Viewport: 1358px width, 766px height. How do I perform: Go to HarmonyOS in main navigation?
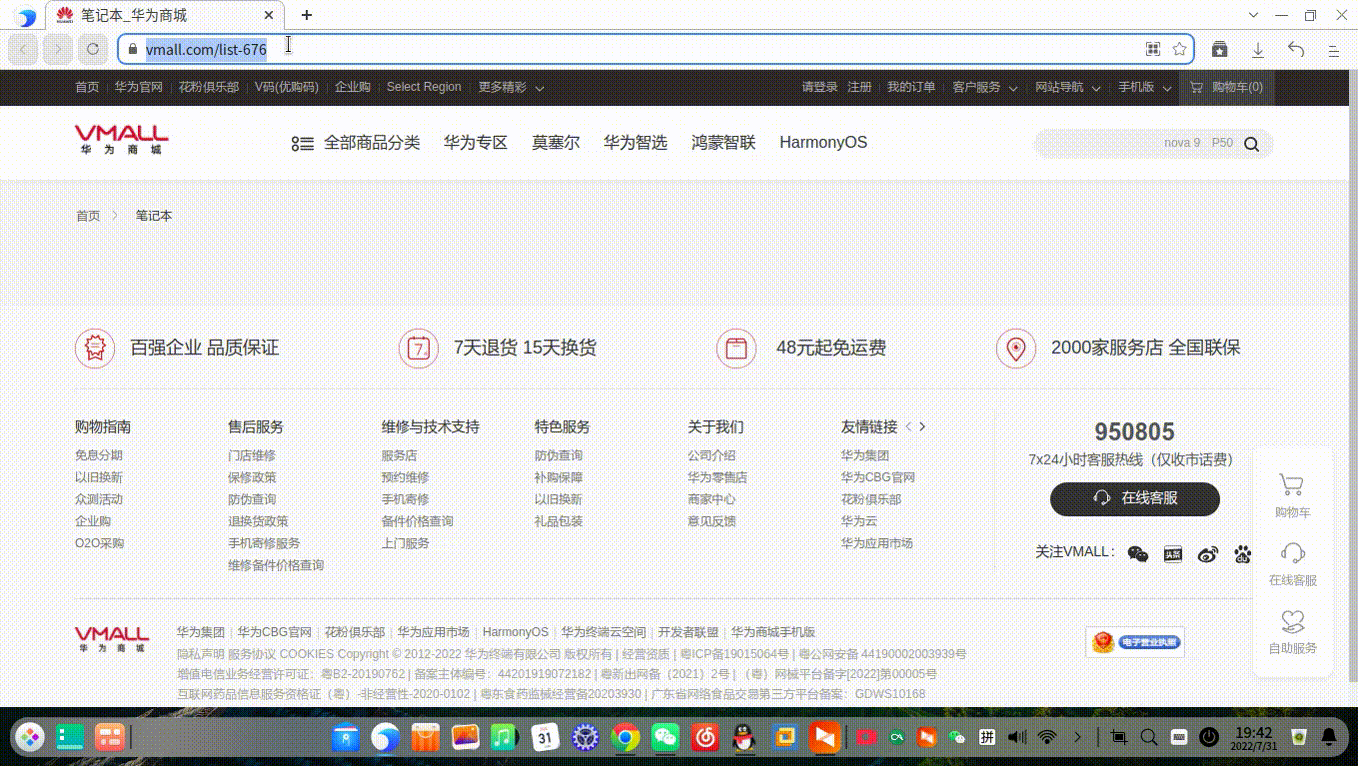[823, 143]
